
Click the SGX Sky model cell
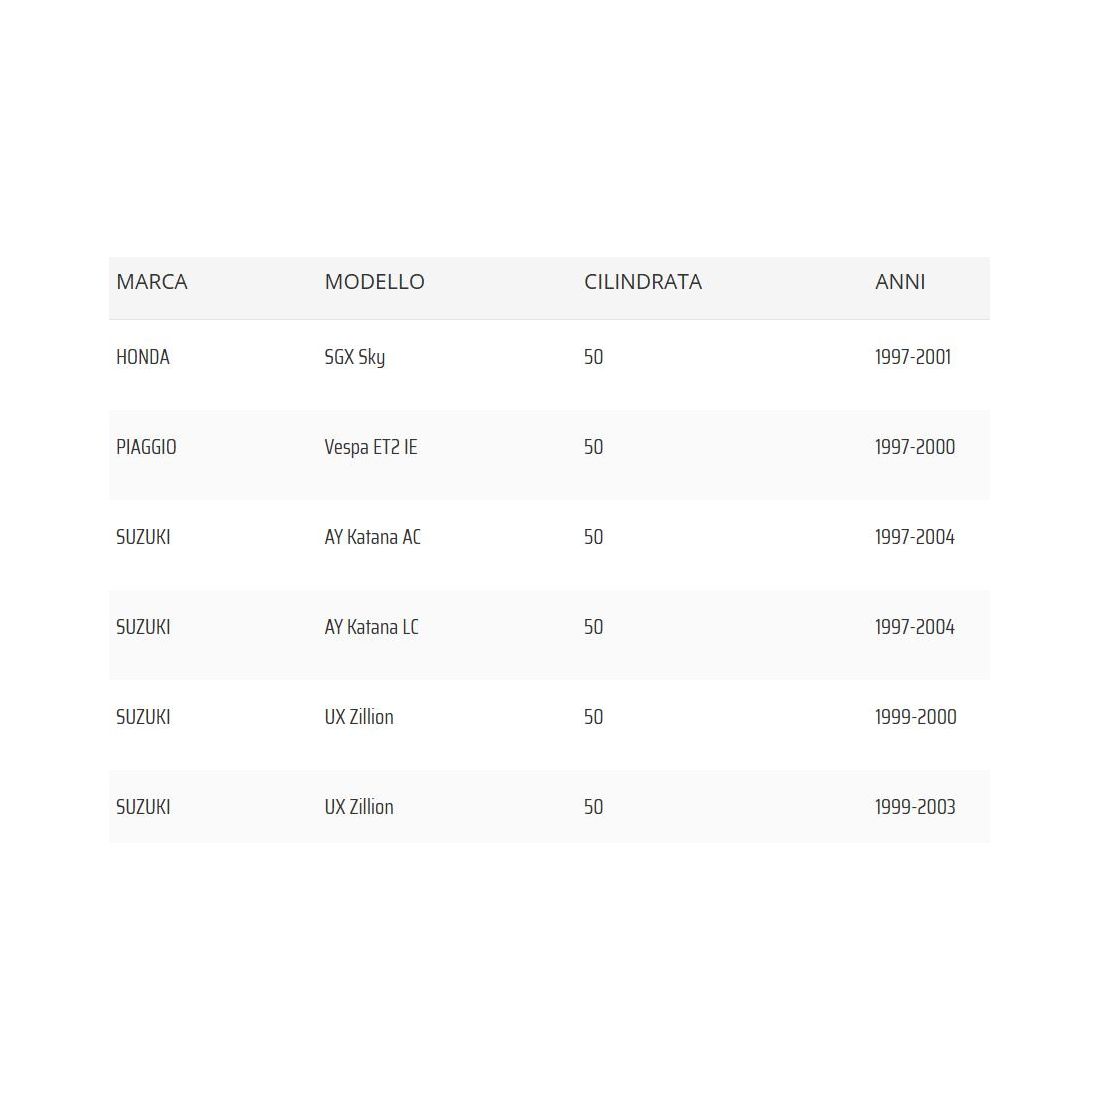pos(354,358)
